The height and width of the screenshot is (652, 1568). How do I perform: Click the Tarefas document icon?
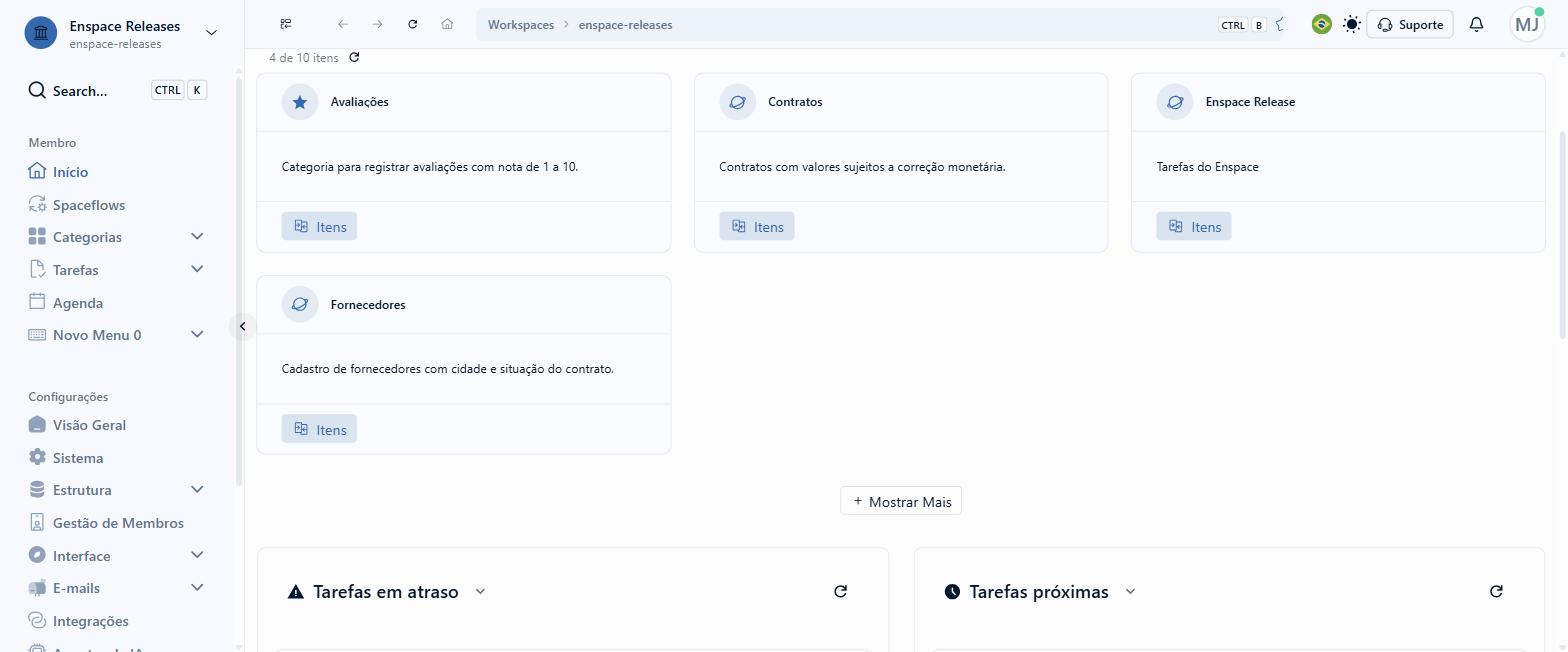click(x=37, y=269)
